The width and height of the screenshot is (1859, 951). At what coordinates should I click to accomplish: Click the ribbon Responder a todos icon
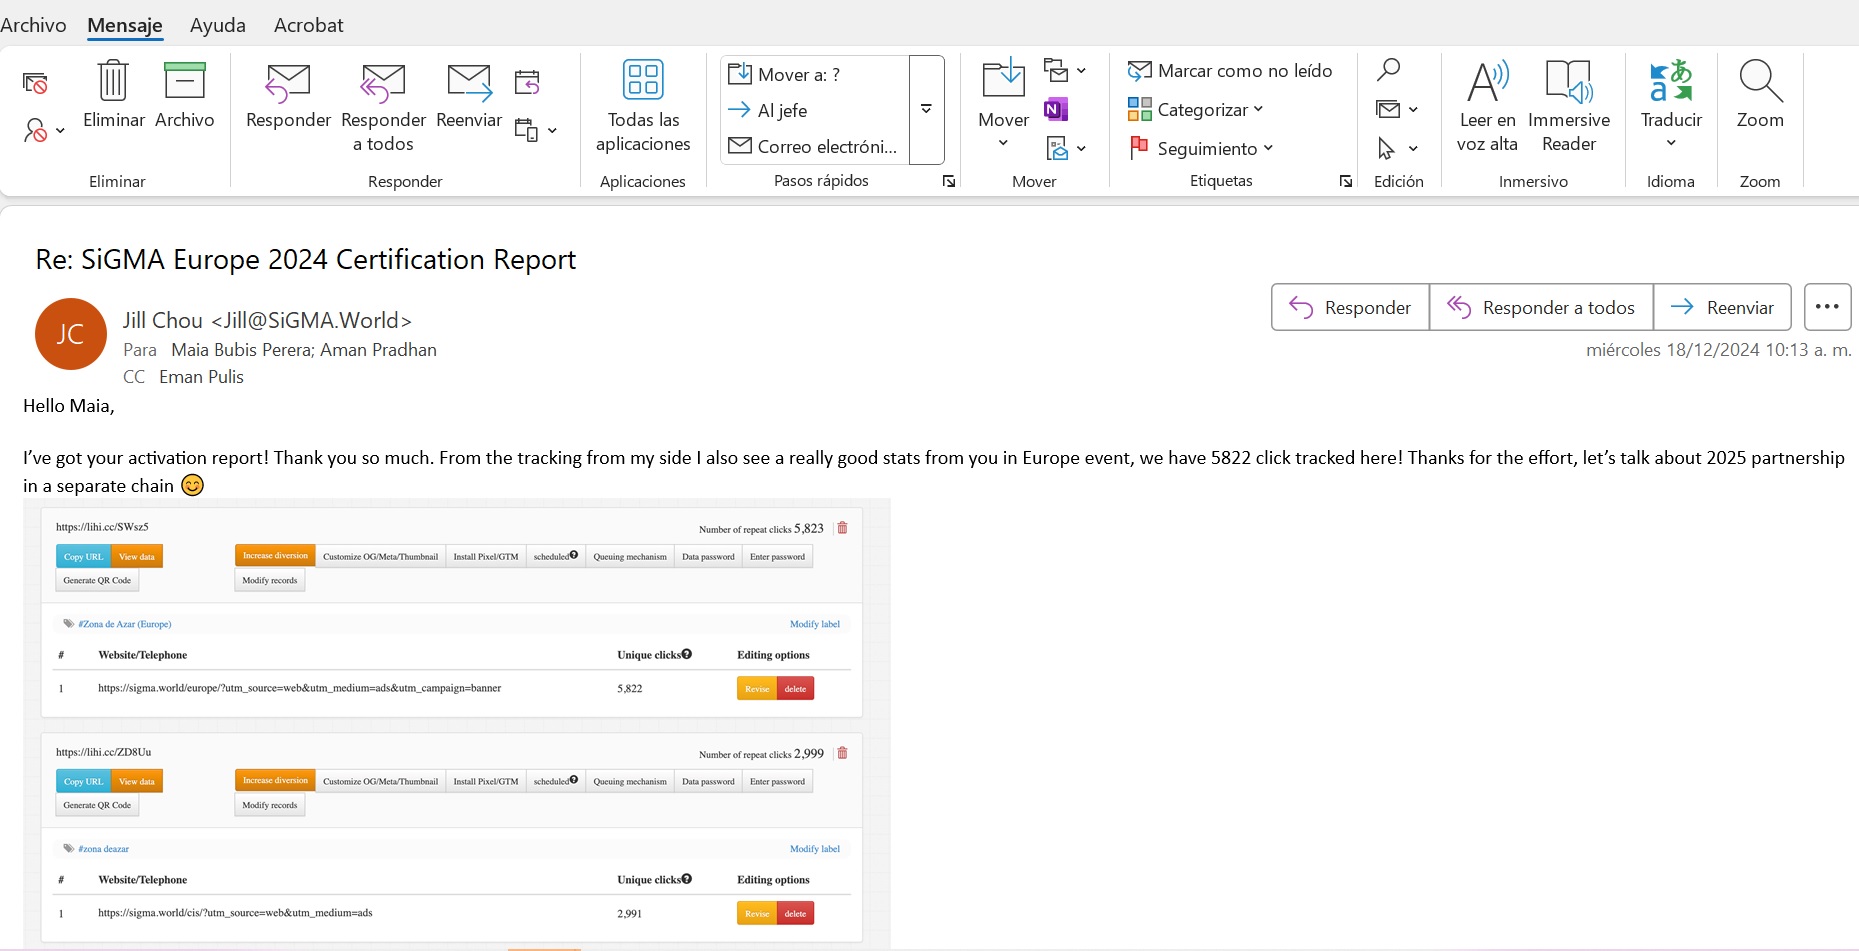point(383,82)
